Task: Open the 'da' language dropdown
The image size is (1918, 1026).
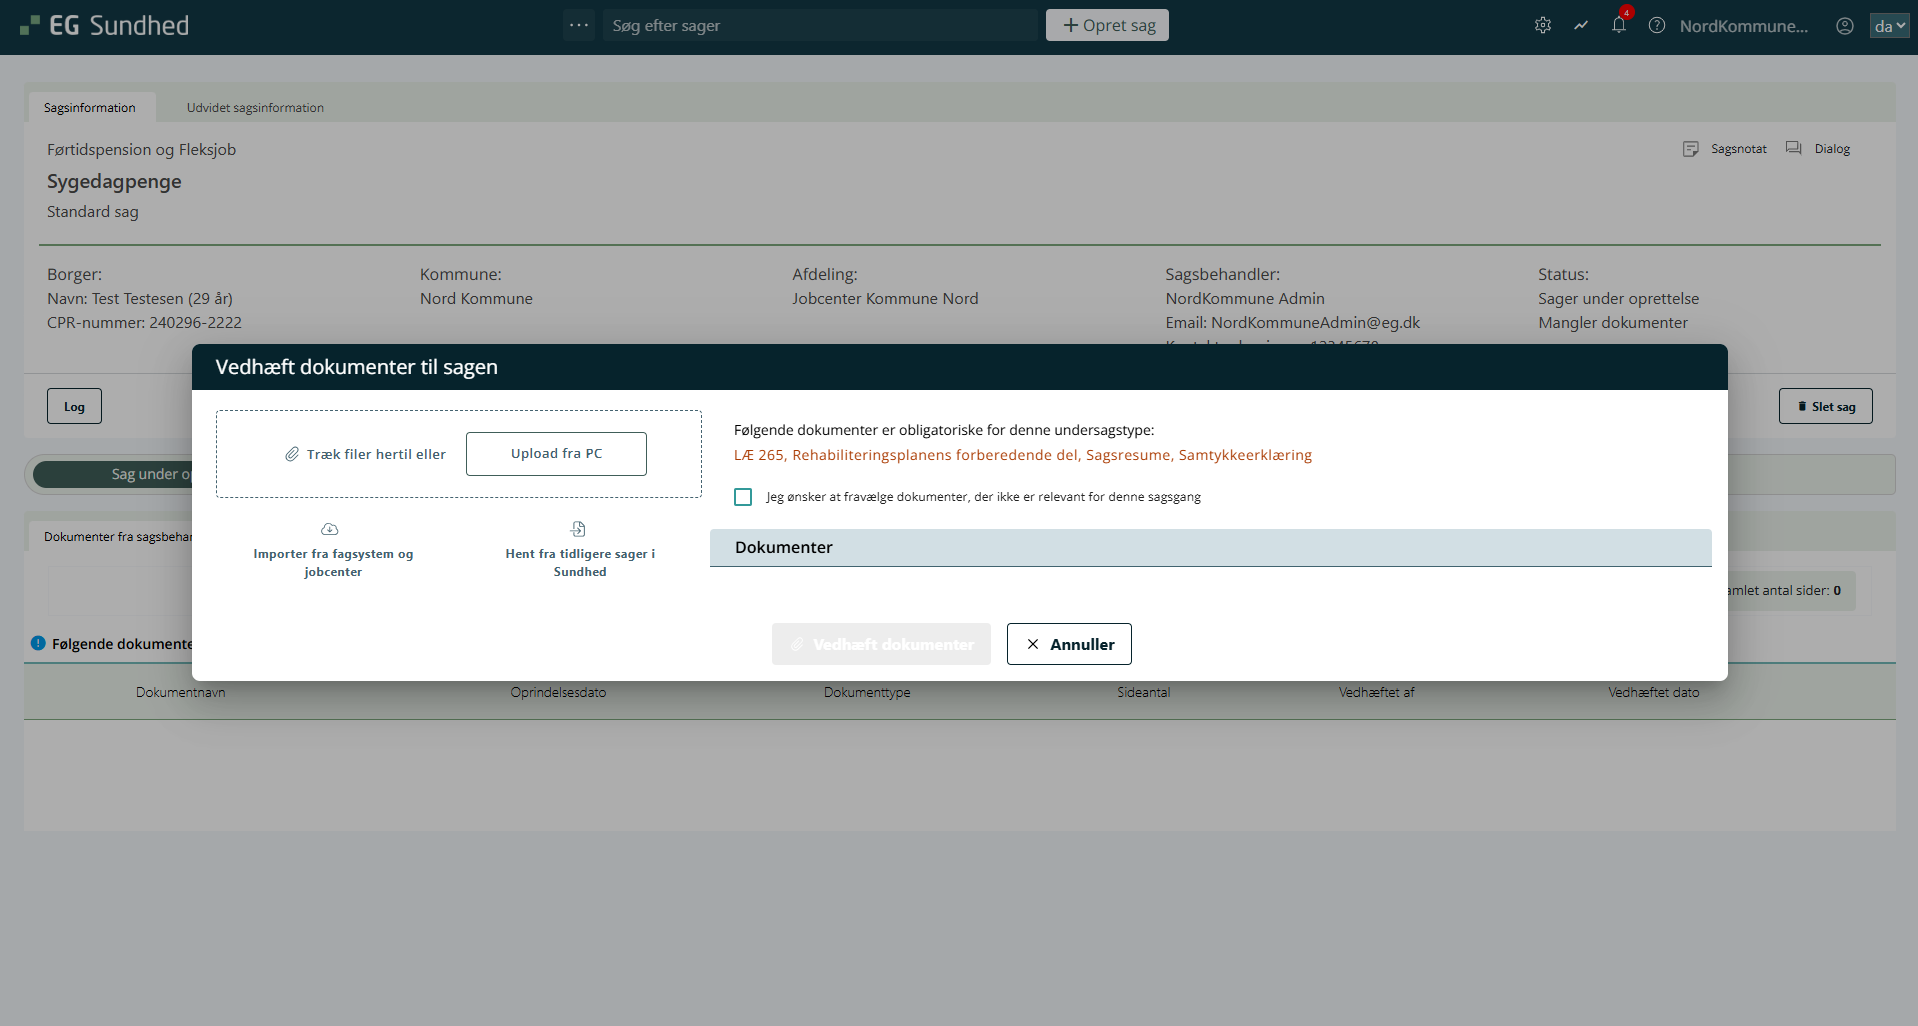Action: click(1889, 26)
